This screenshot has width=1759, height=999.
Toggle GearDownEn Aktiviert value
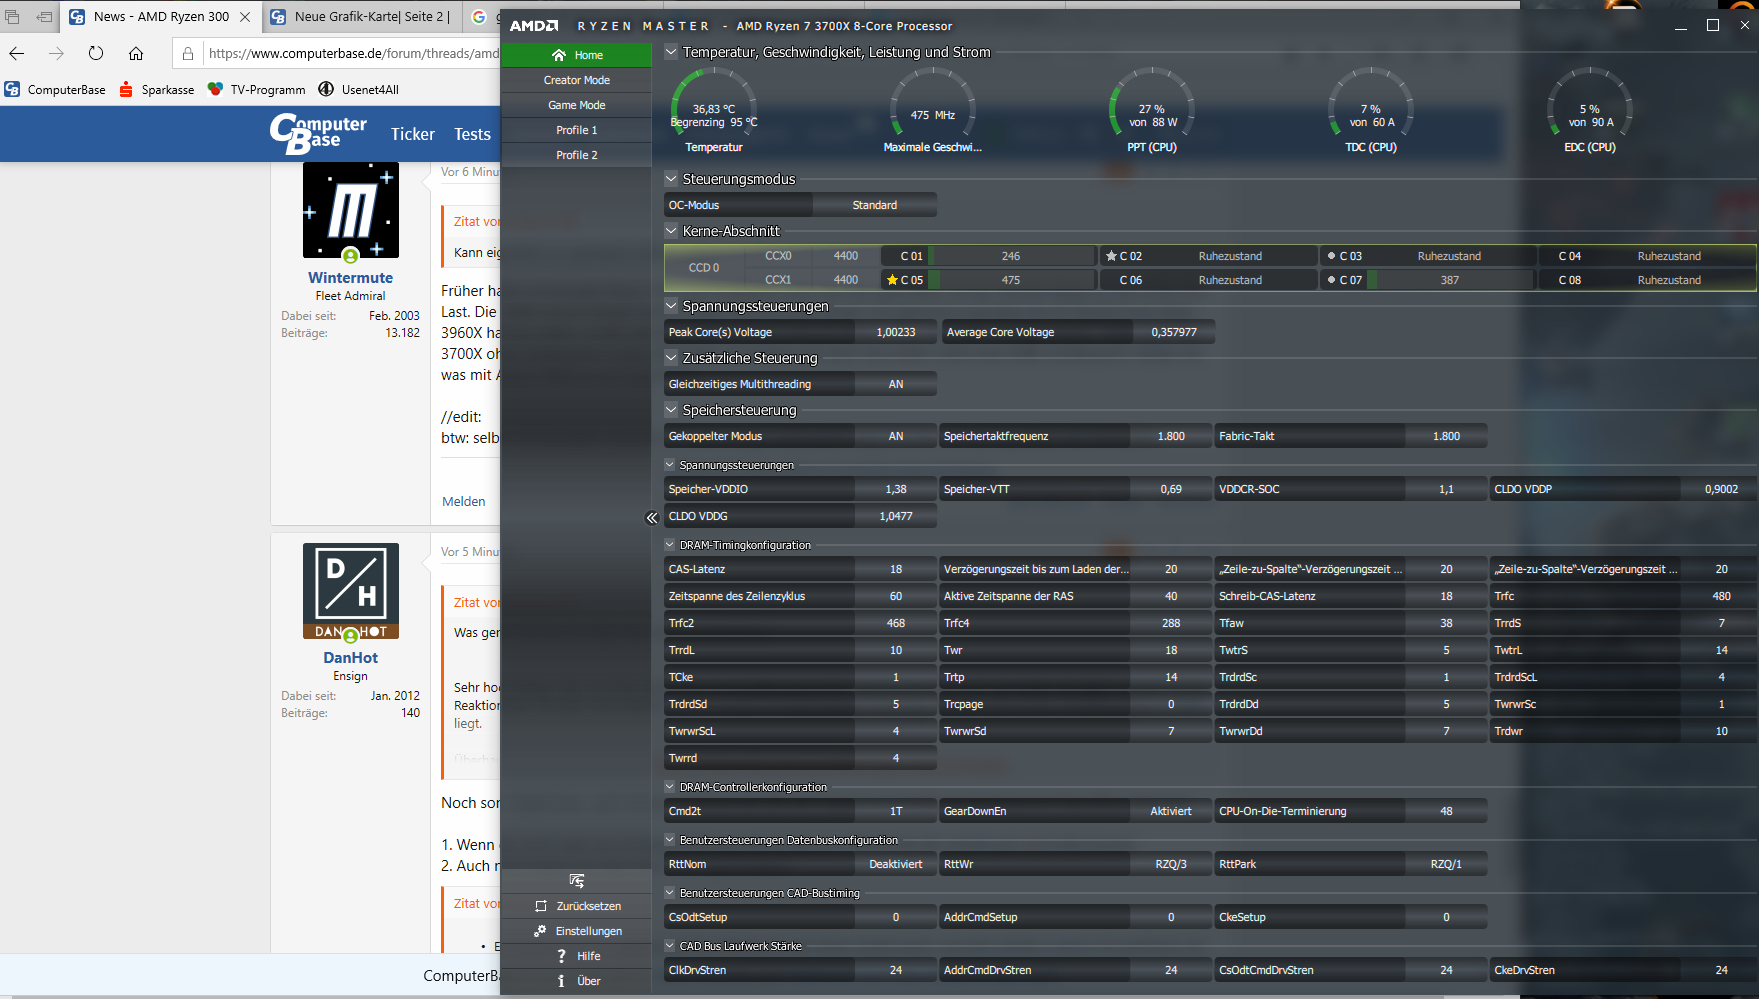[x=1171, y=811]
